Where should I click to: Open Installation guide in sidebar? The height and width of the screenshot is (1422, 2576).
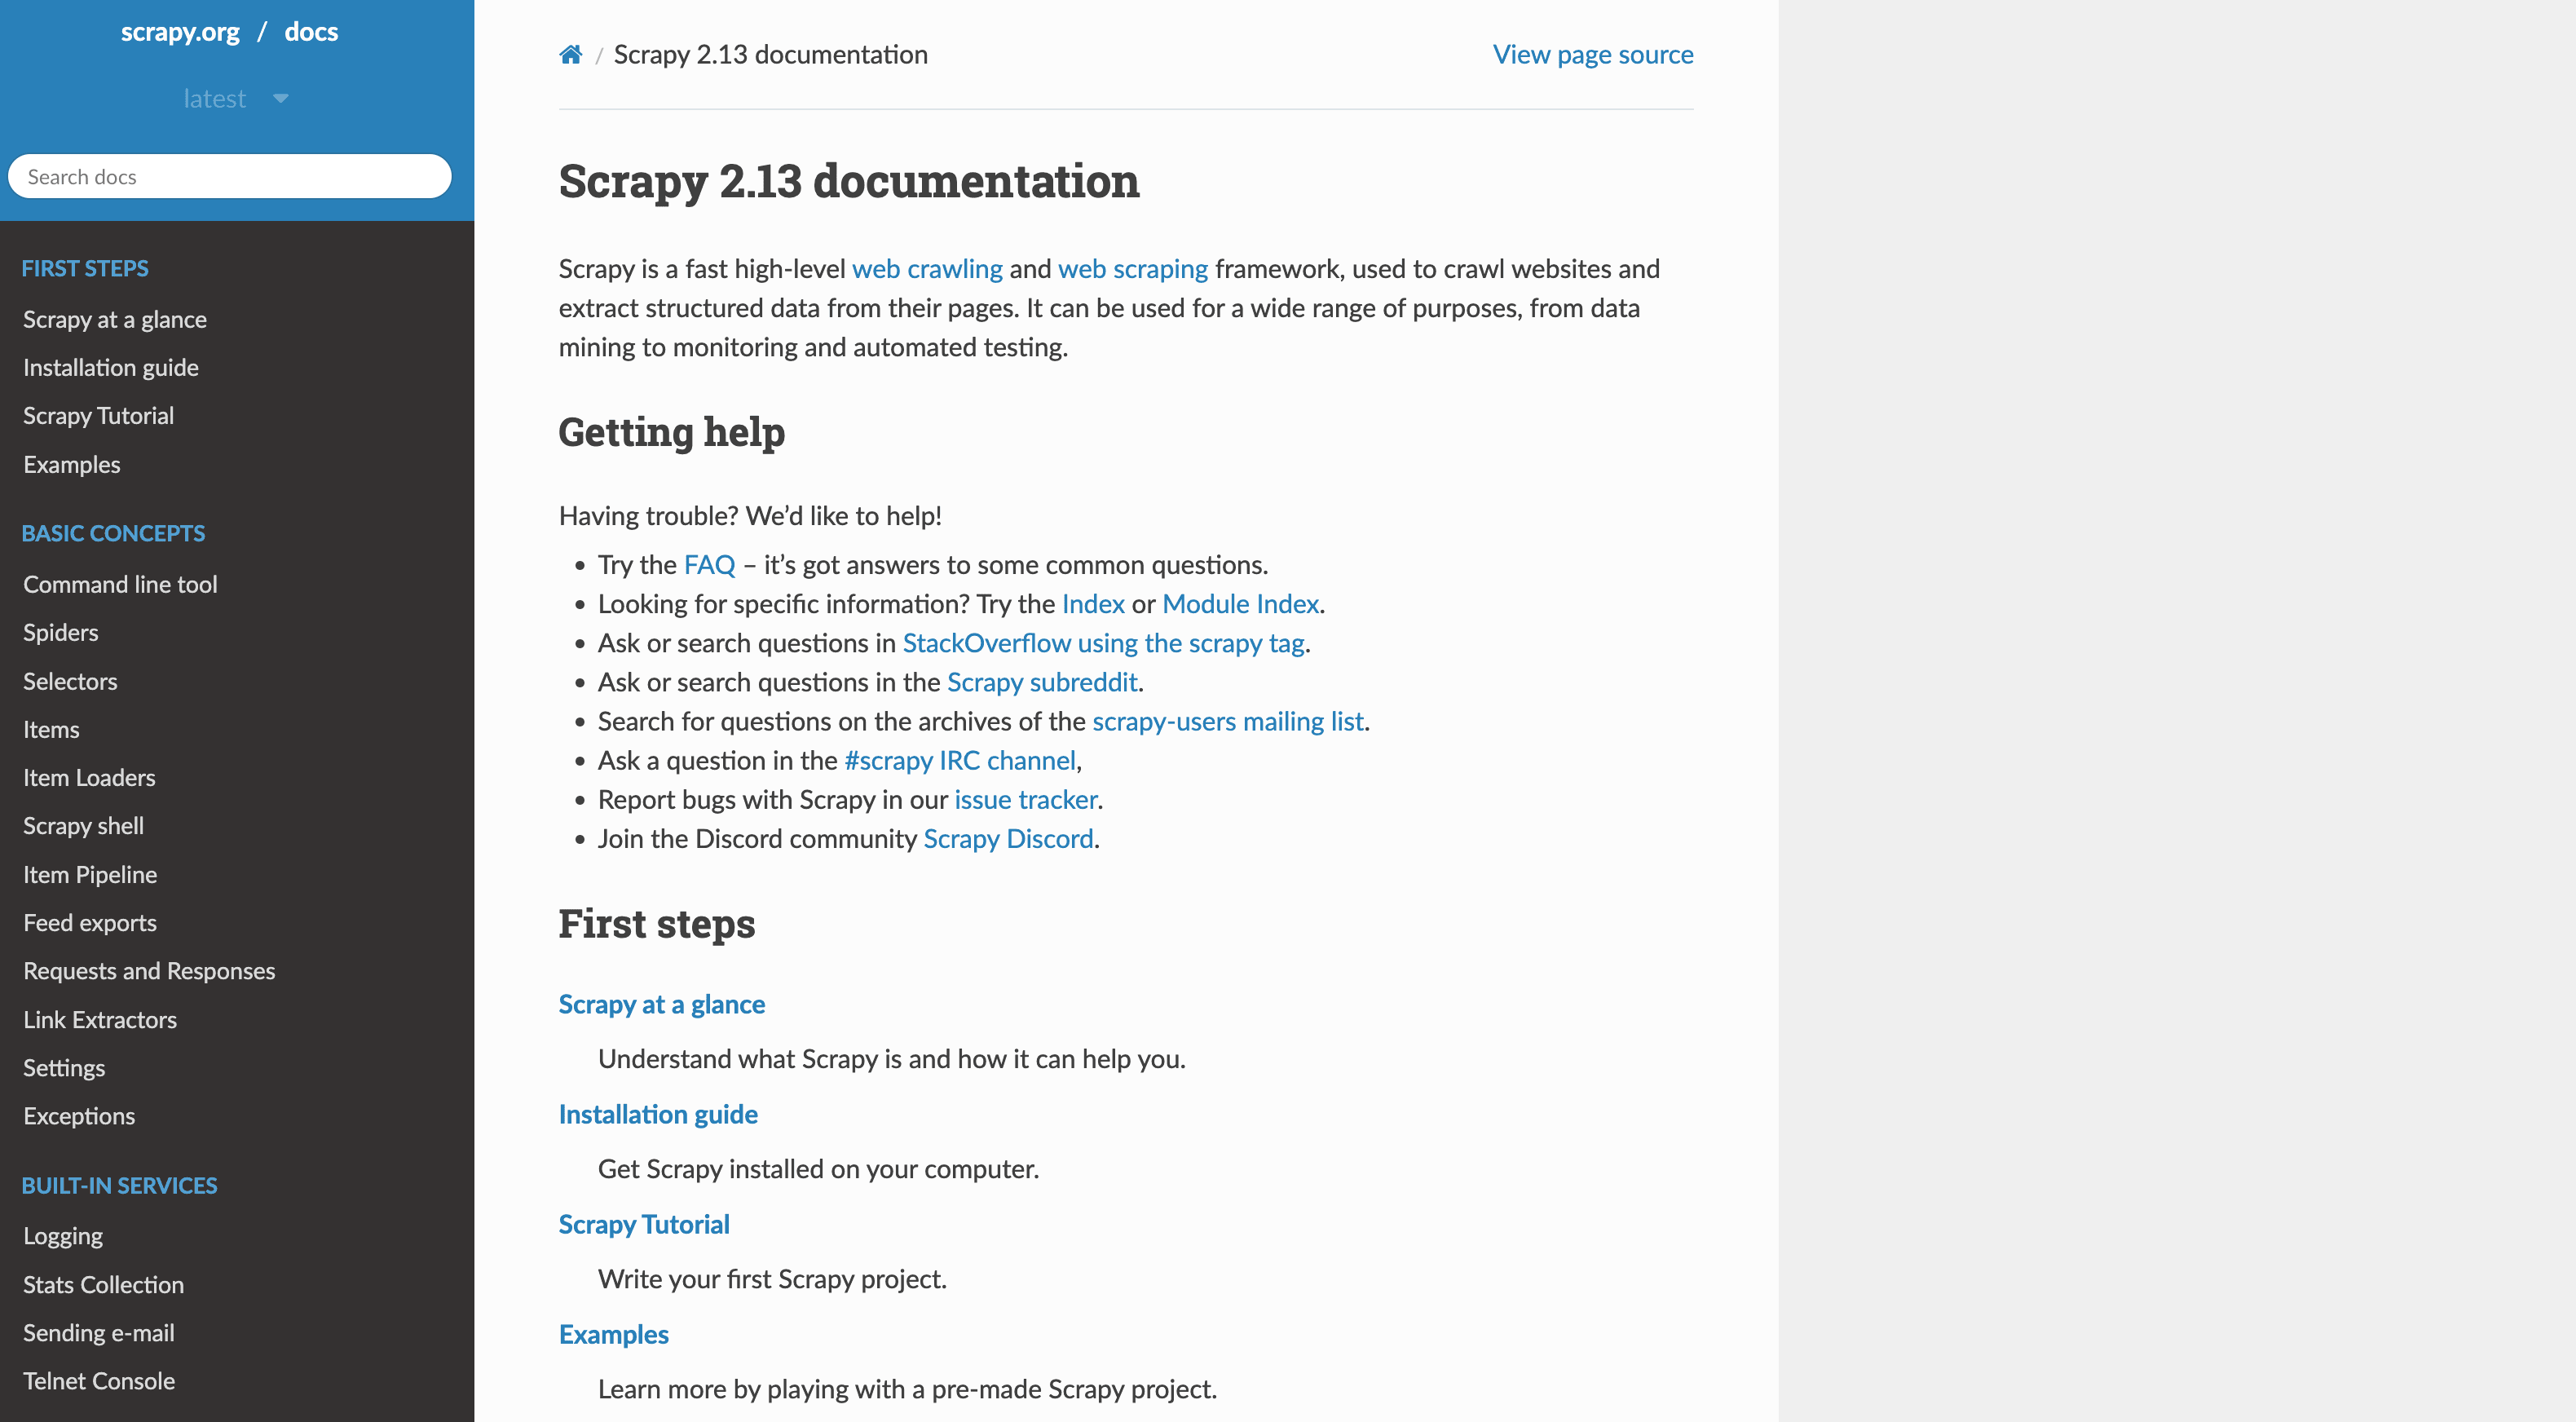pyautogui.click(x=111, y=367)
